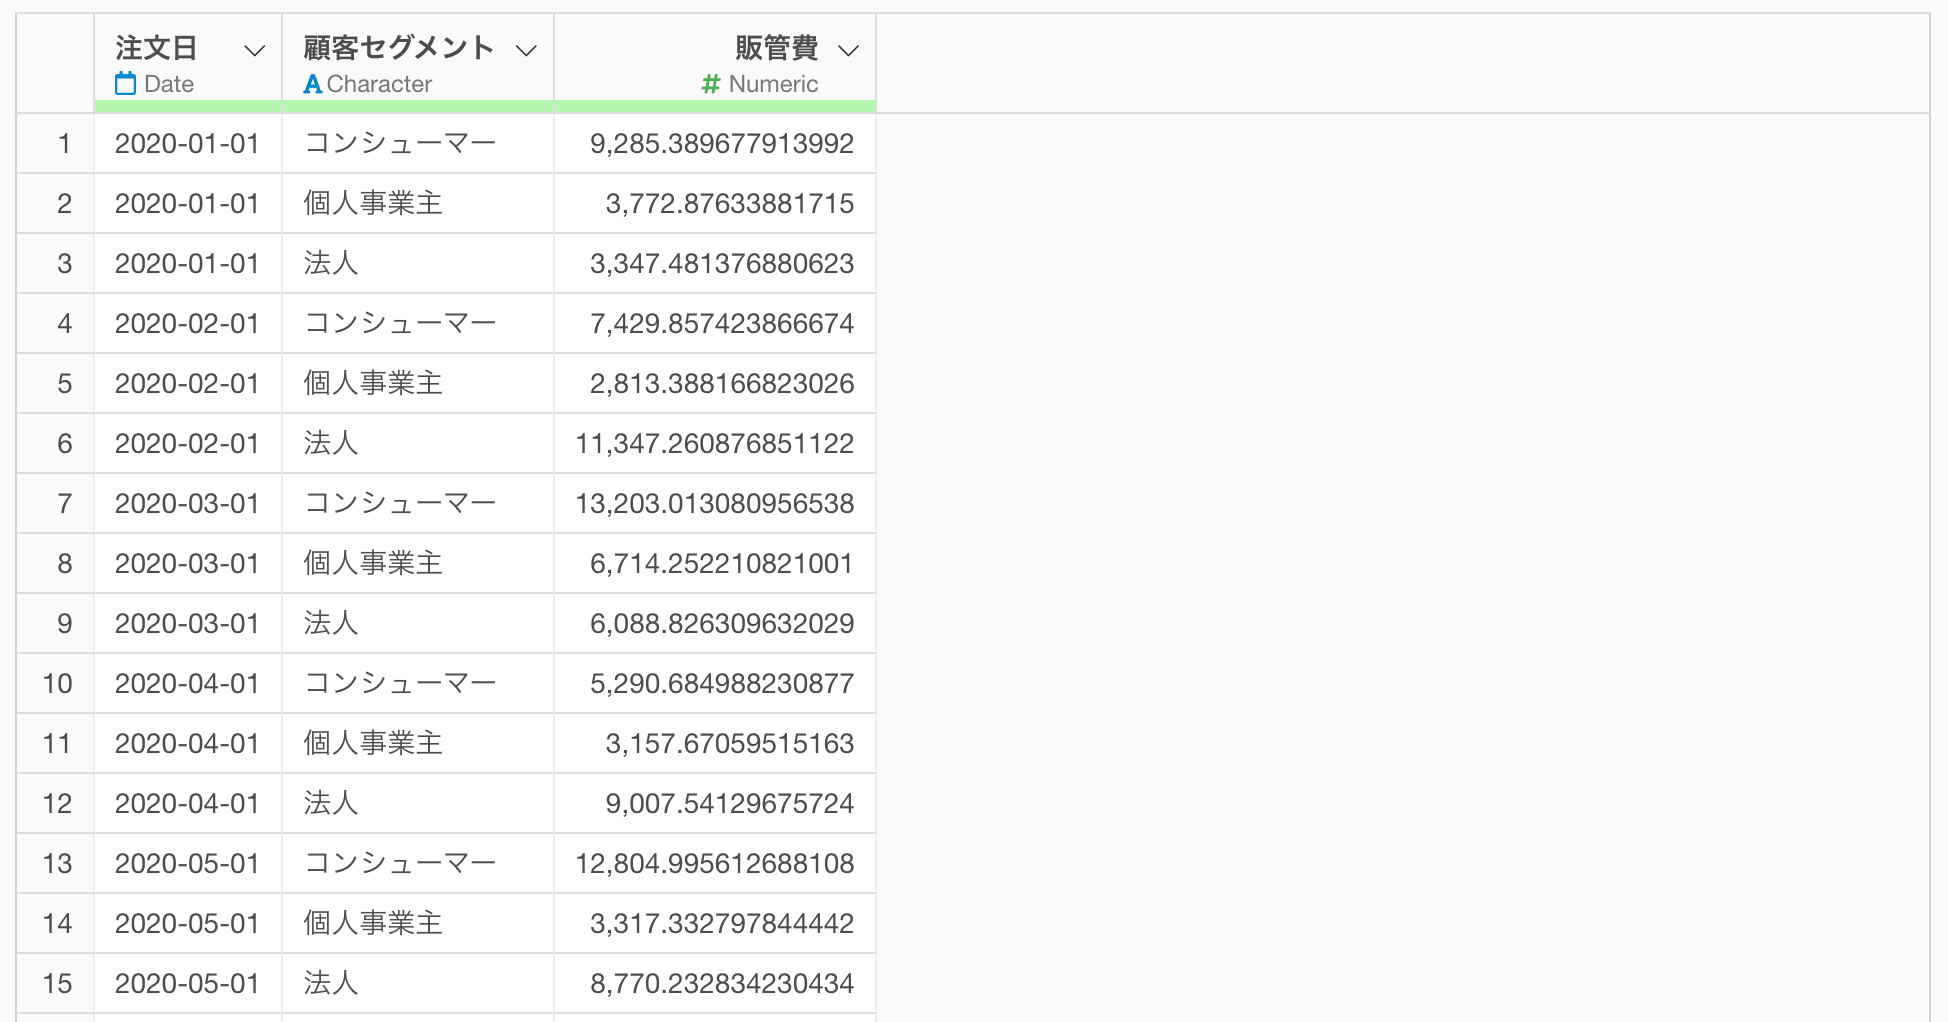This screenshot has width=1948, height=1022.
Task: Click the 2020-03-01 date in row 9
Action: click(187, 624)
